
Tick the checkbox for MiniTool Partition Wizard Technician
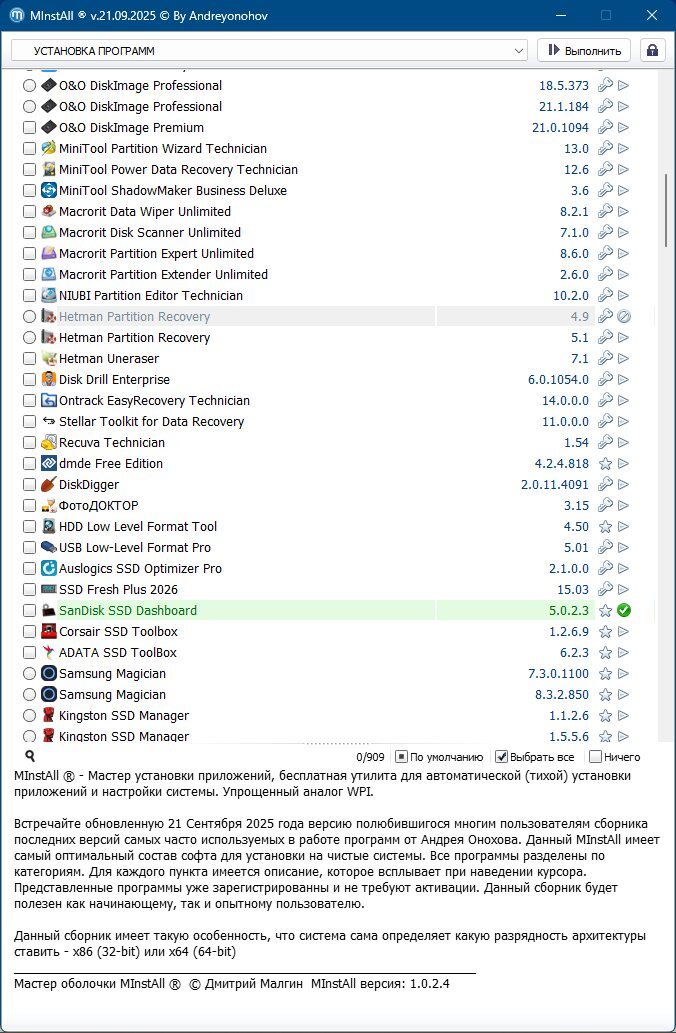[x=29, y=148]
